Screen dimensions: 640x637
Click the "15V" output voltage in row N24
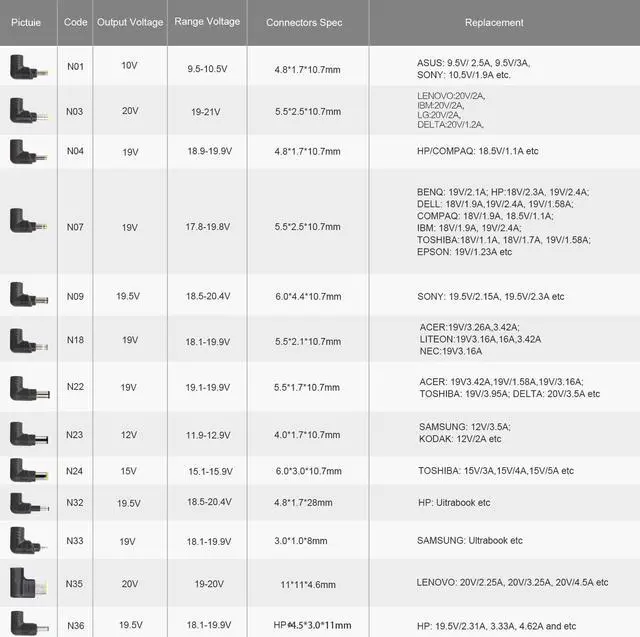tap(129, 471)
